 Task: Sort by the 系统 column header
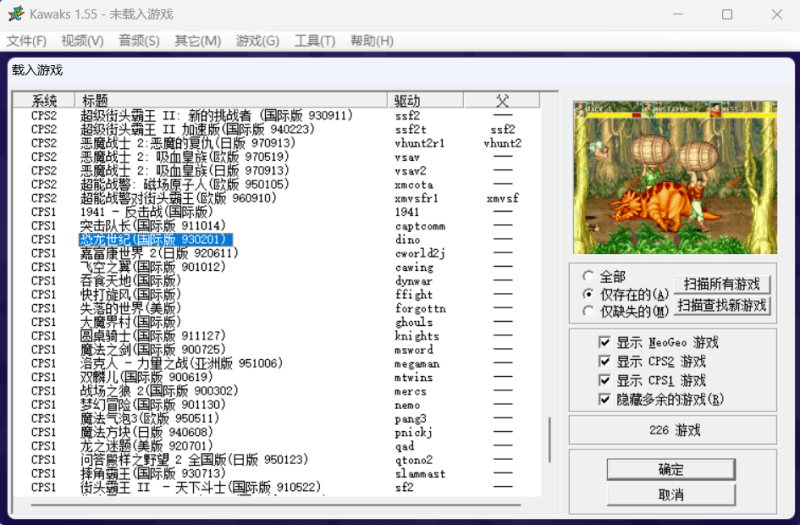click(x=44, y=101)
